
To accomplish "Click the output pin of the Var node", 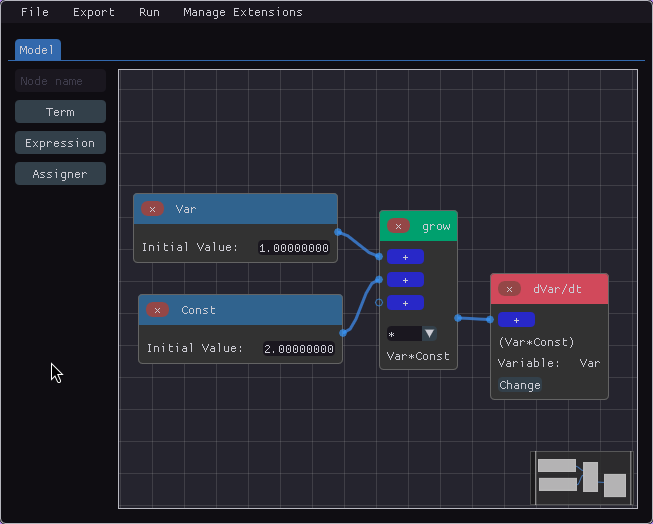I will [x=338, y=232].
